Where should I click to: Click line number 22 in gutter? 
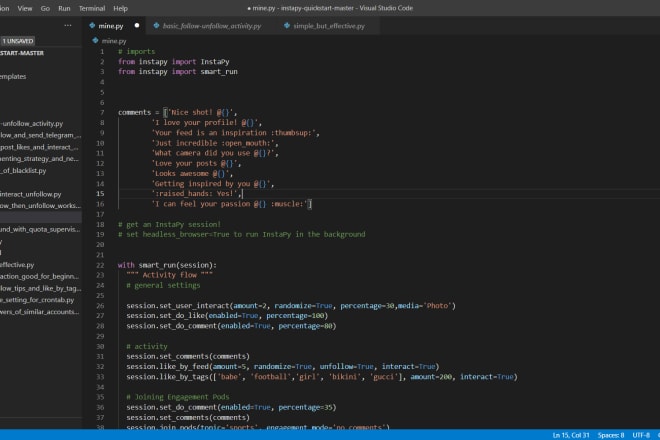coord(100,265)
